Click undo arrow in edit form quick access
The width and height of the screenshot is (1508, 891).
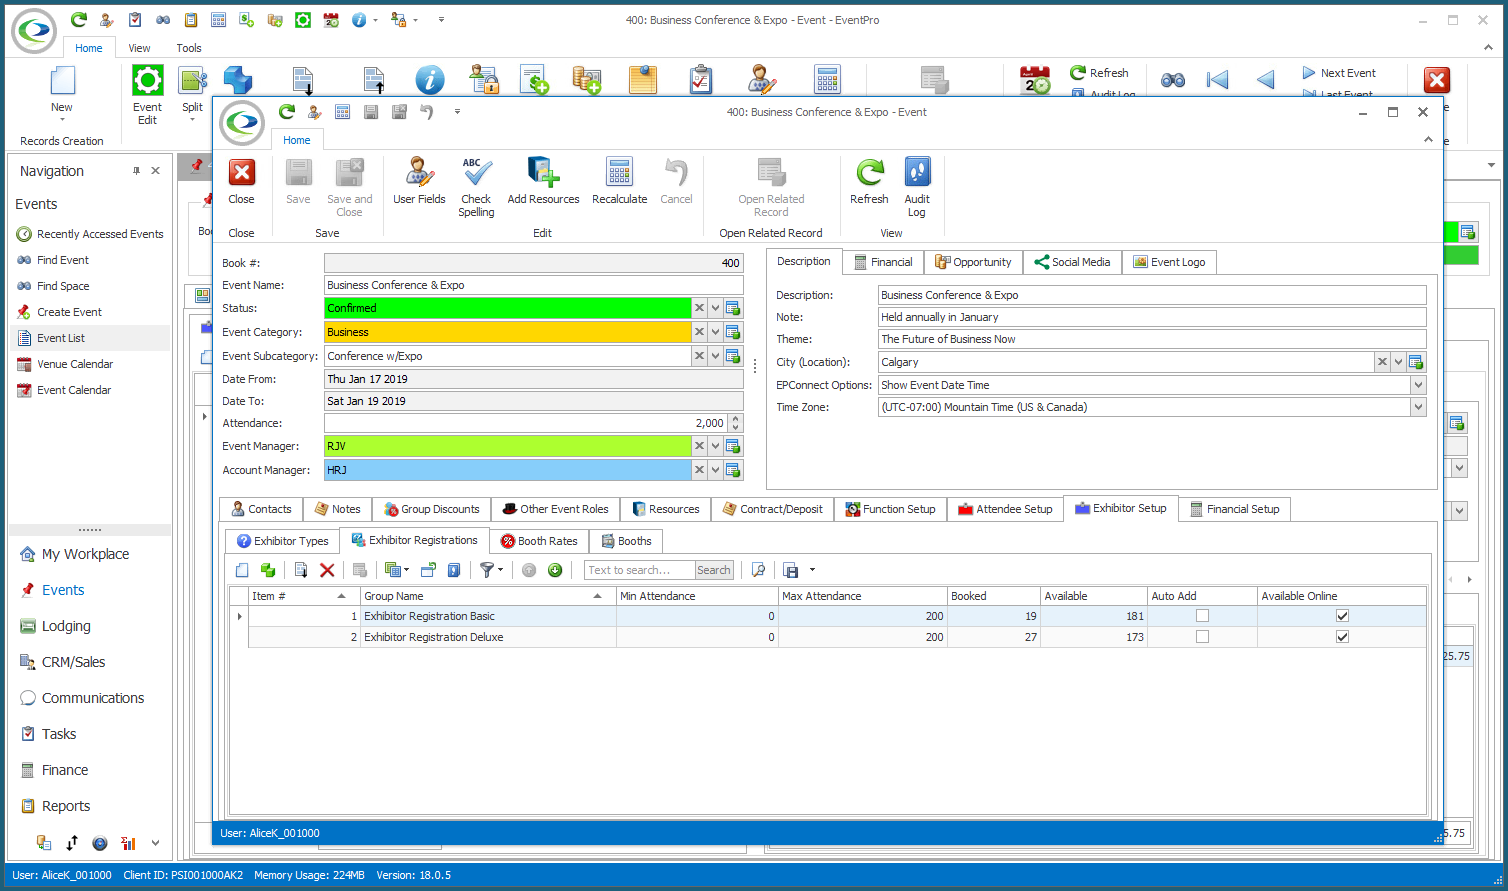click(427, 112)
